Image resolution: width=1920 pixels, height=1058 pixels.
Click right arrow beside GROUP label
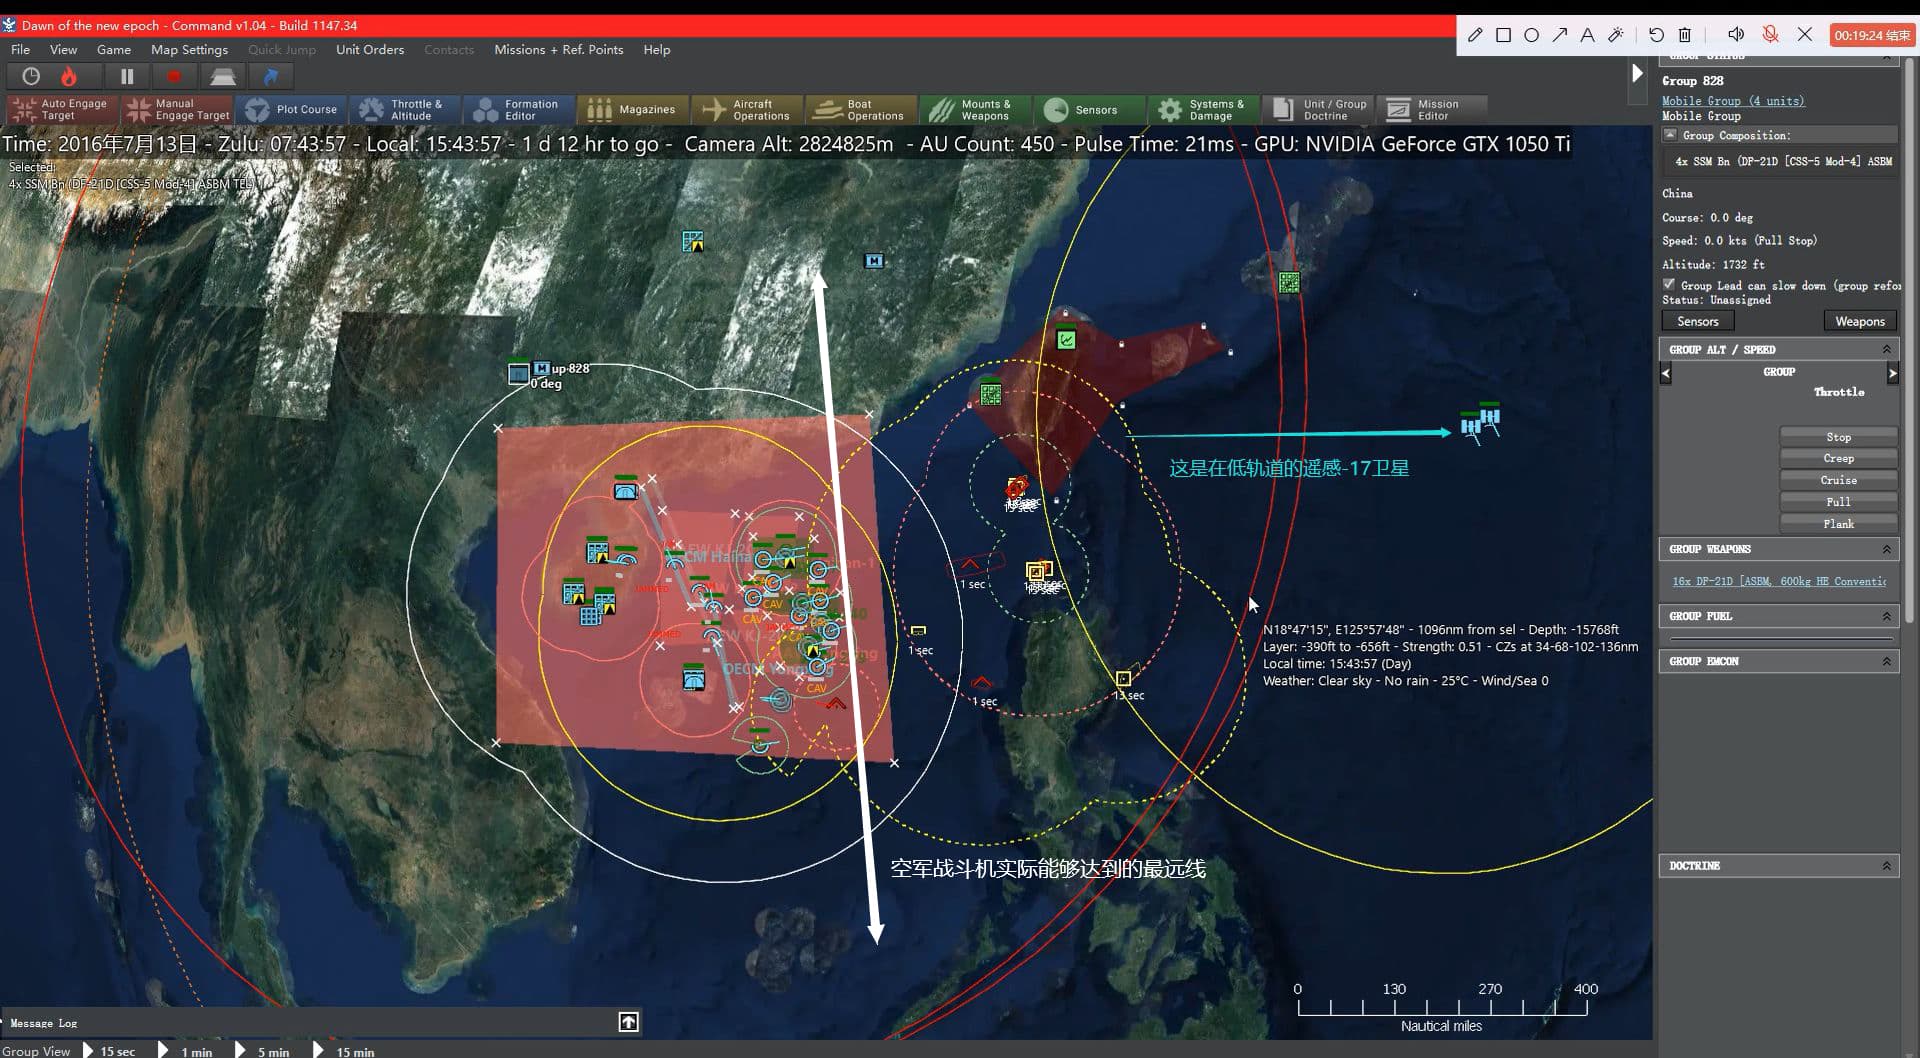tap(1892, 372)
